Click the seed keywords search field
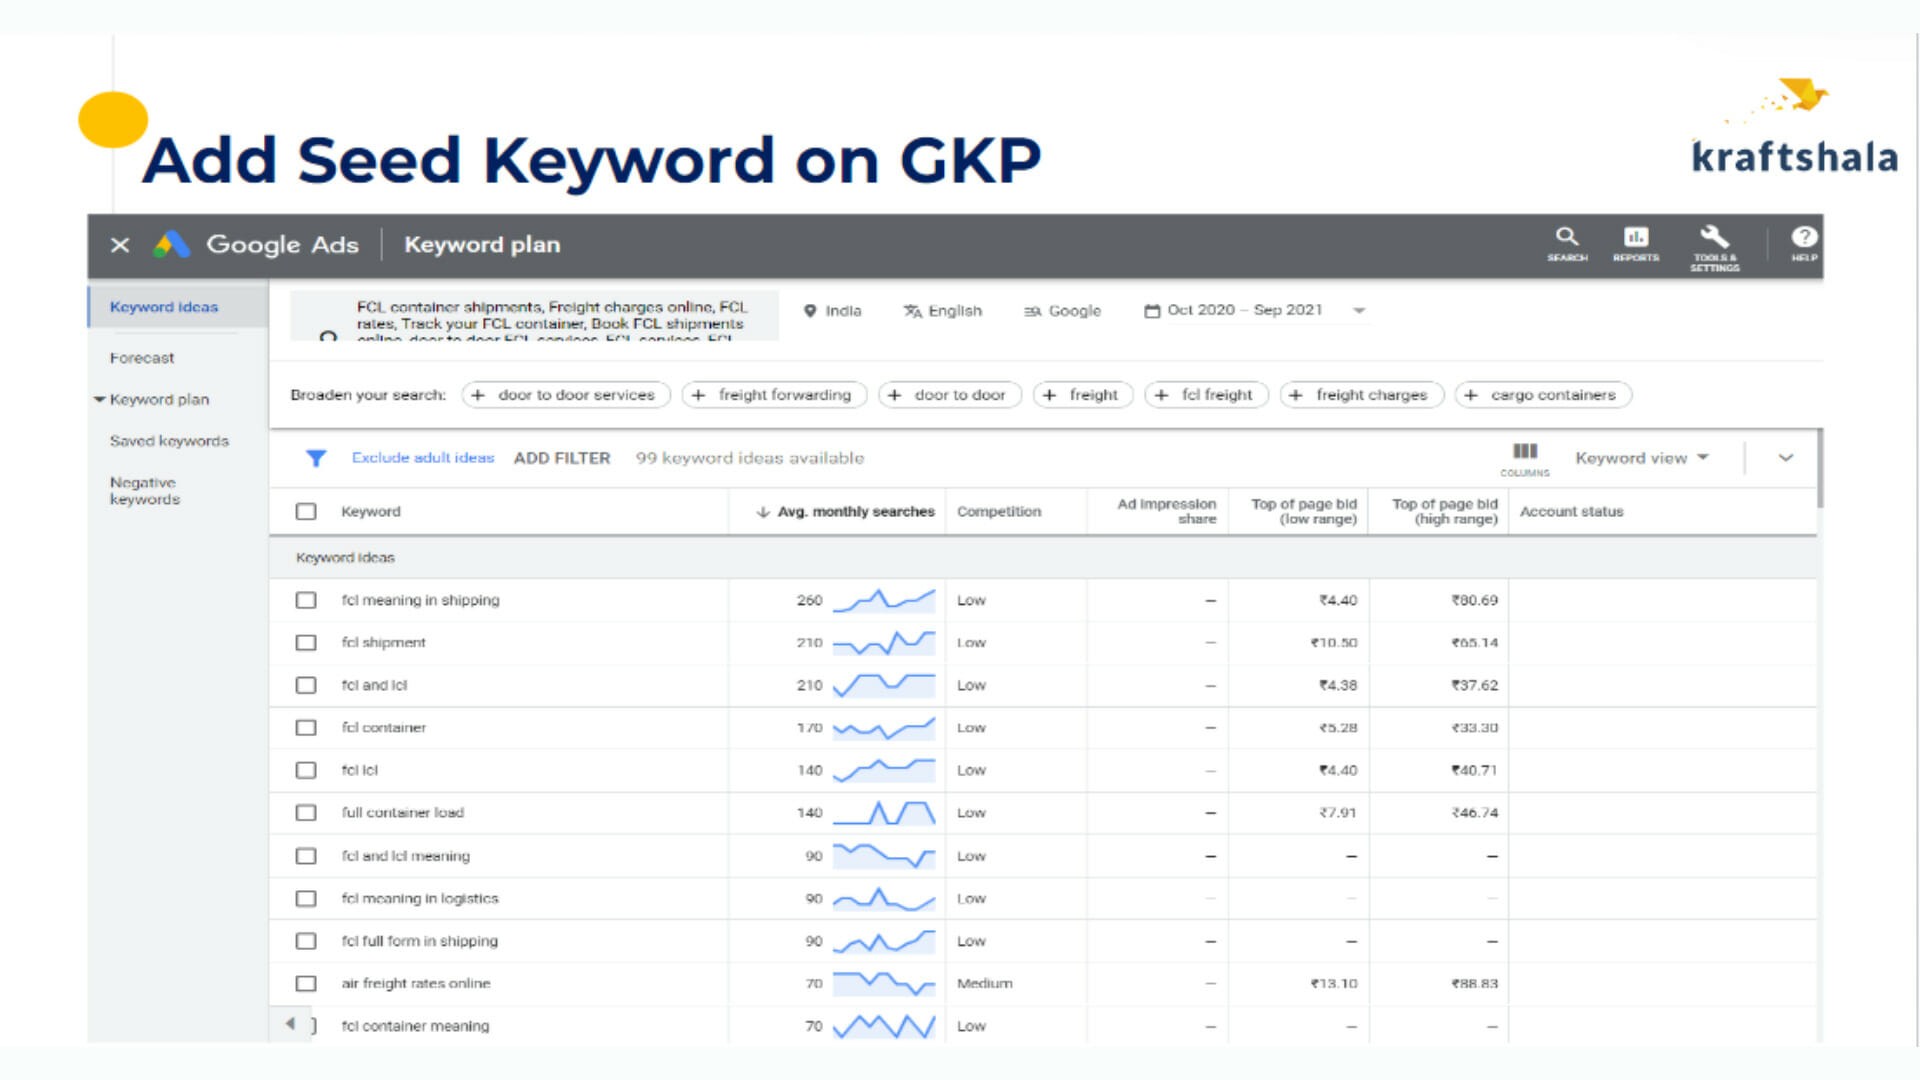 535,317
